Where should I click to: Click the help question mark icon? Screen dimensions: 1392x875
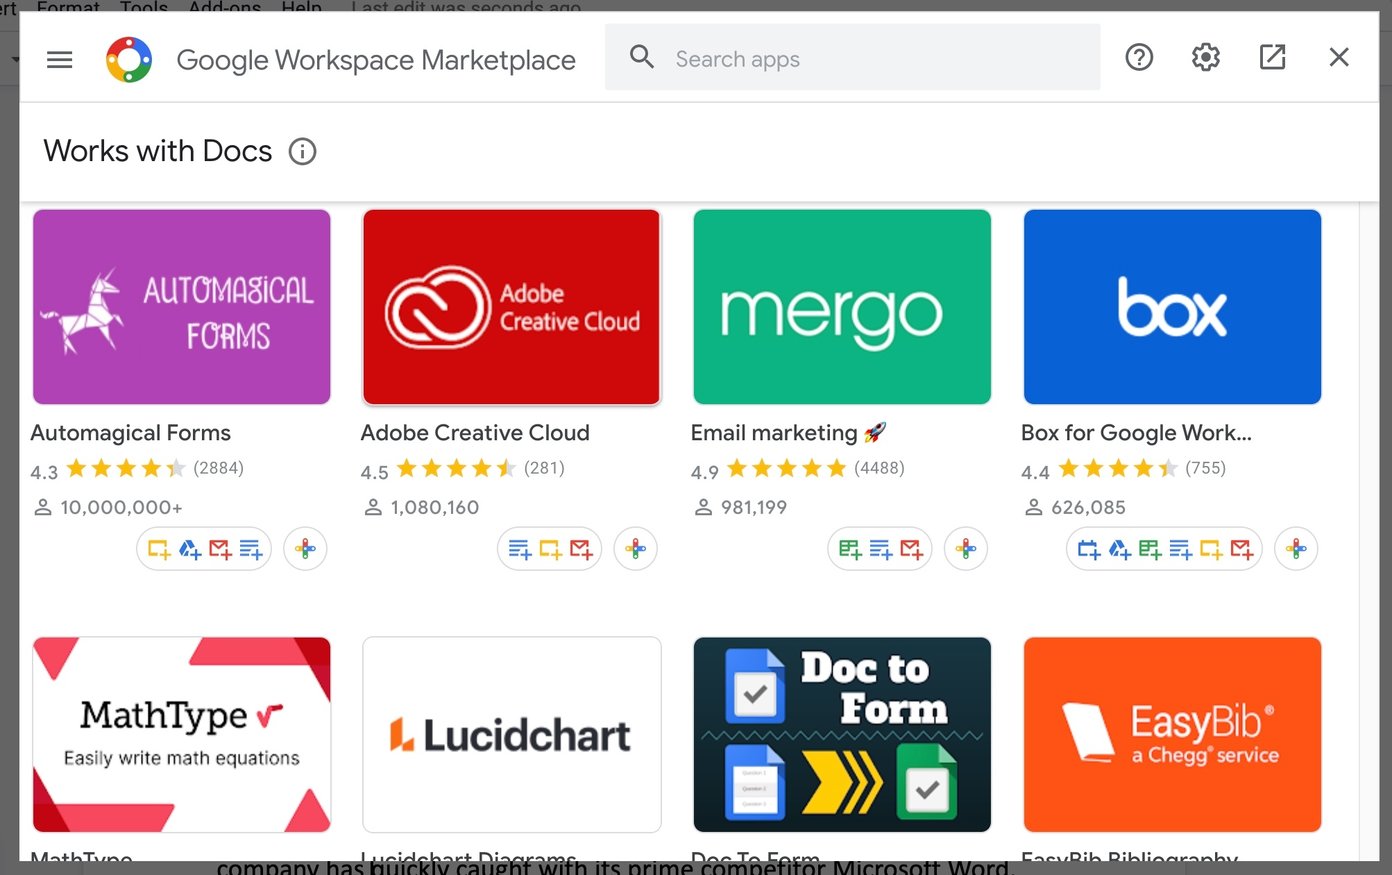1139,57
